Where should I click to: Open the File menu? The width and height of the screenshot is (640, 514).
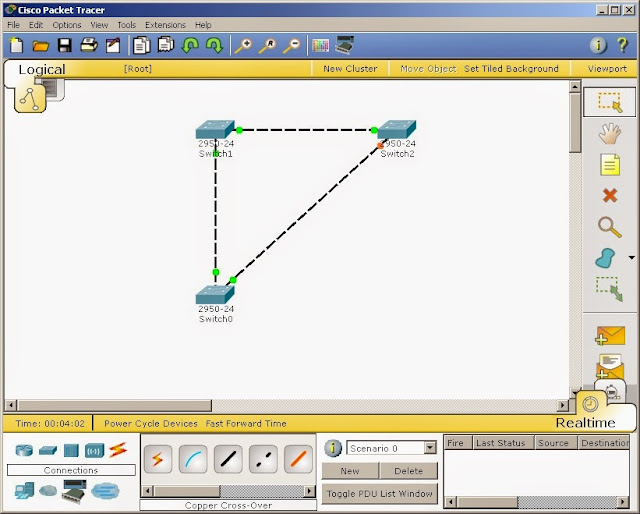(x=13, y=25)
